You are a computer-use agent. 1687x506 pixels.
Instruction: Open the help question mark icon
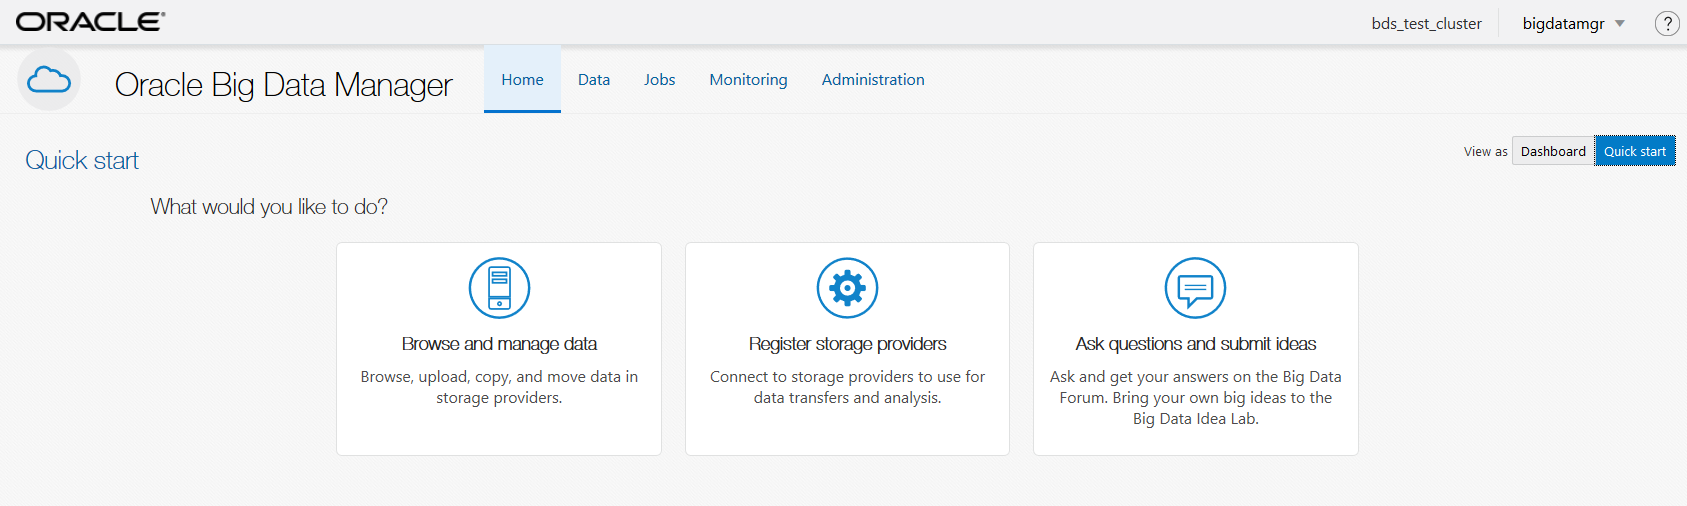click(1667, 23)
